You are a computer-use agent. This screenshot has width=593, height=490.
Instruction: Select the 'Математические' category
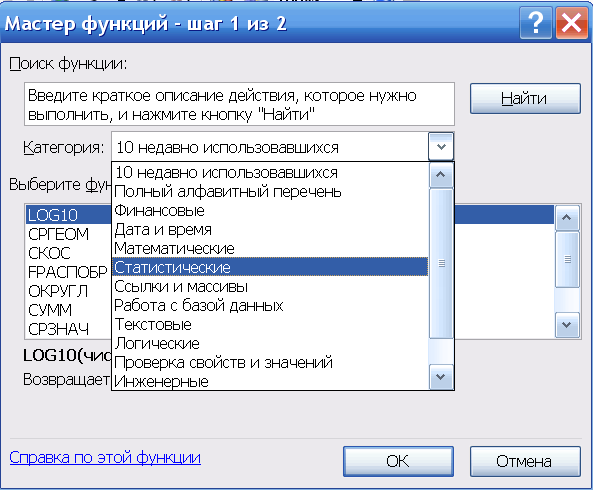click(270, 248)
